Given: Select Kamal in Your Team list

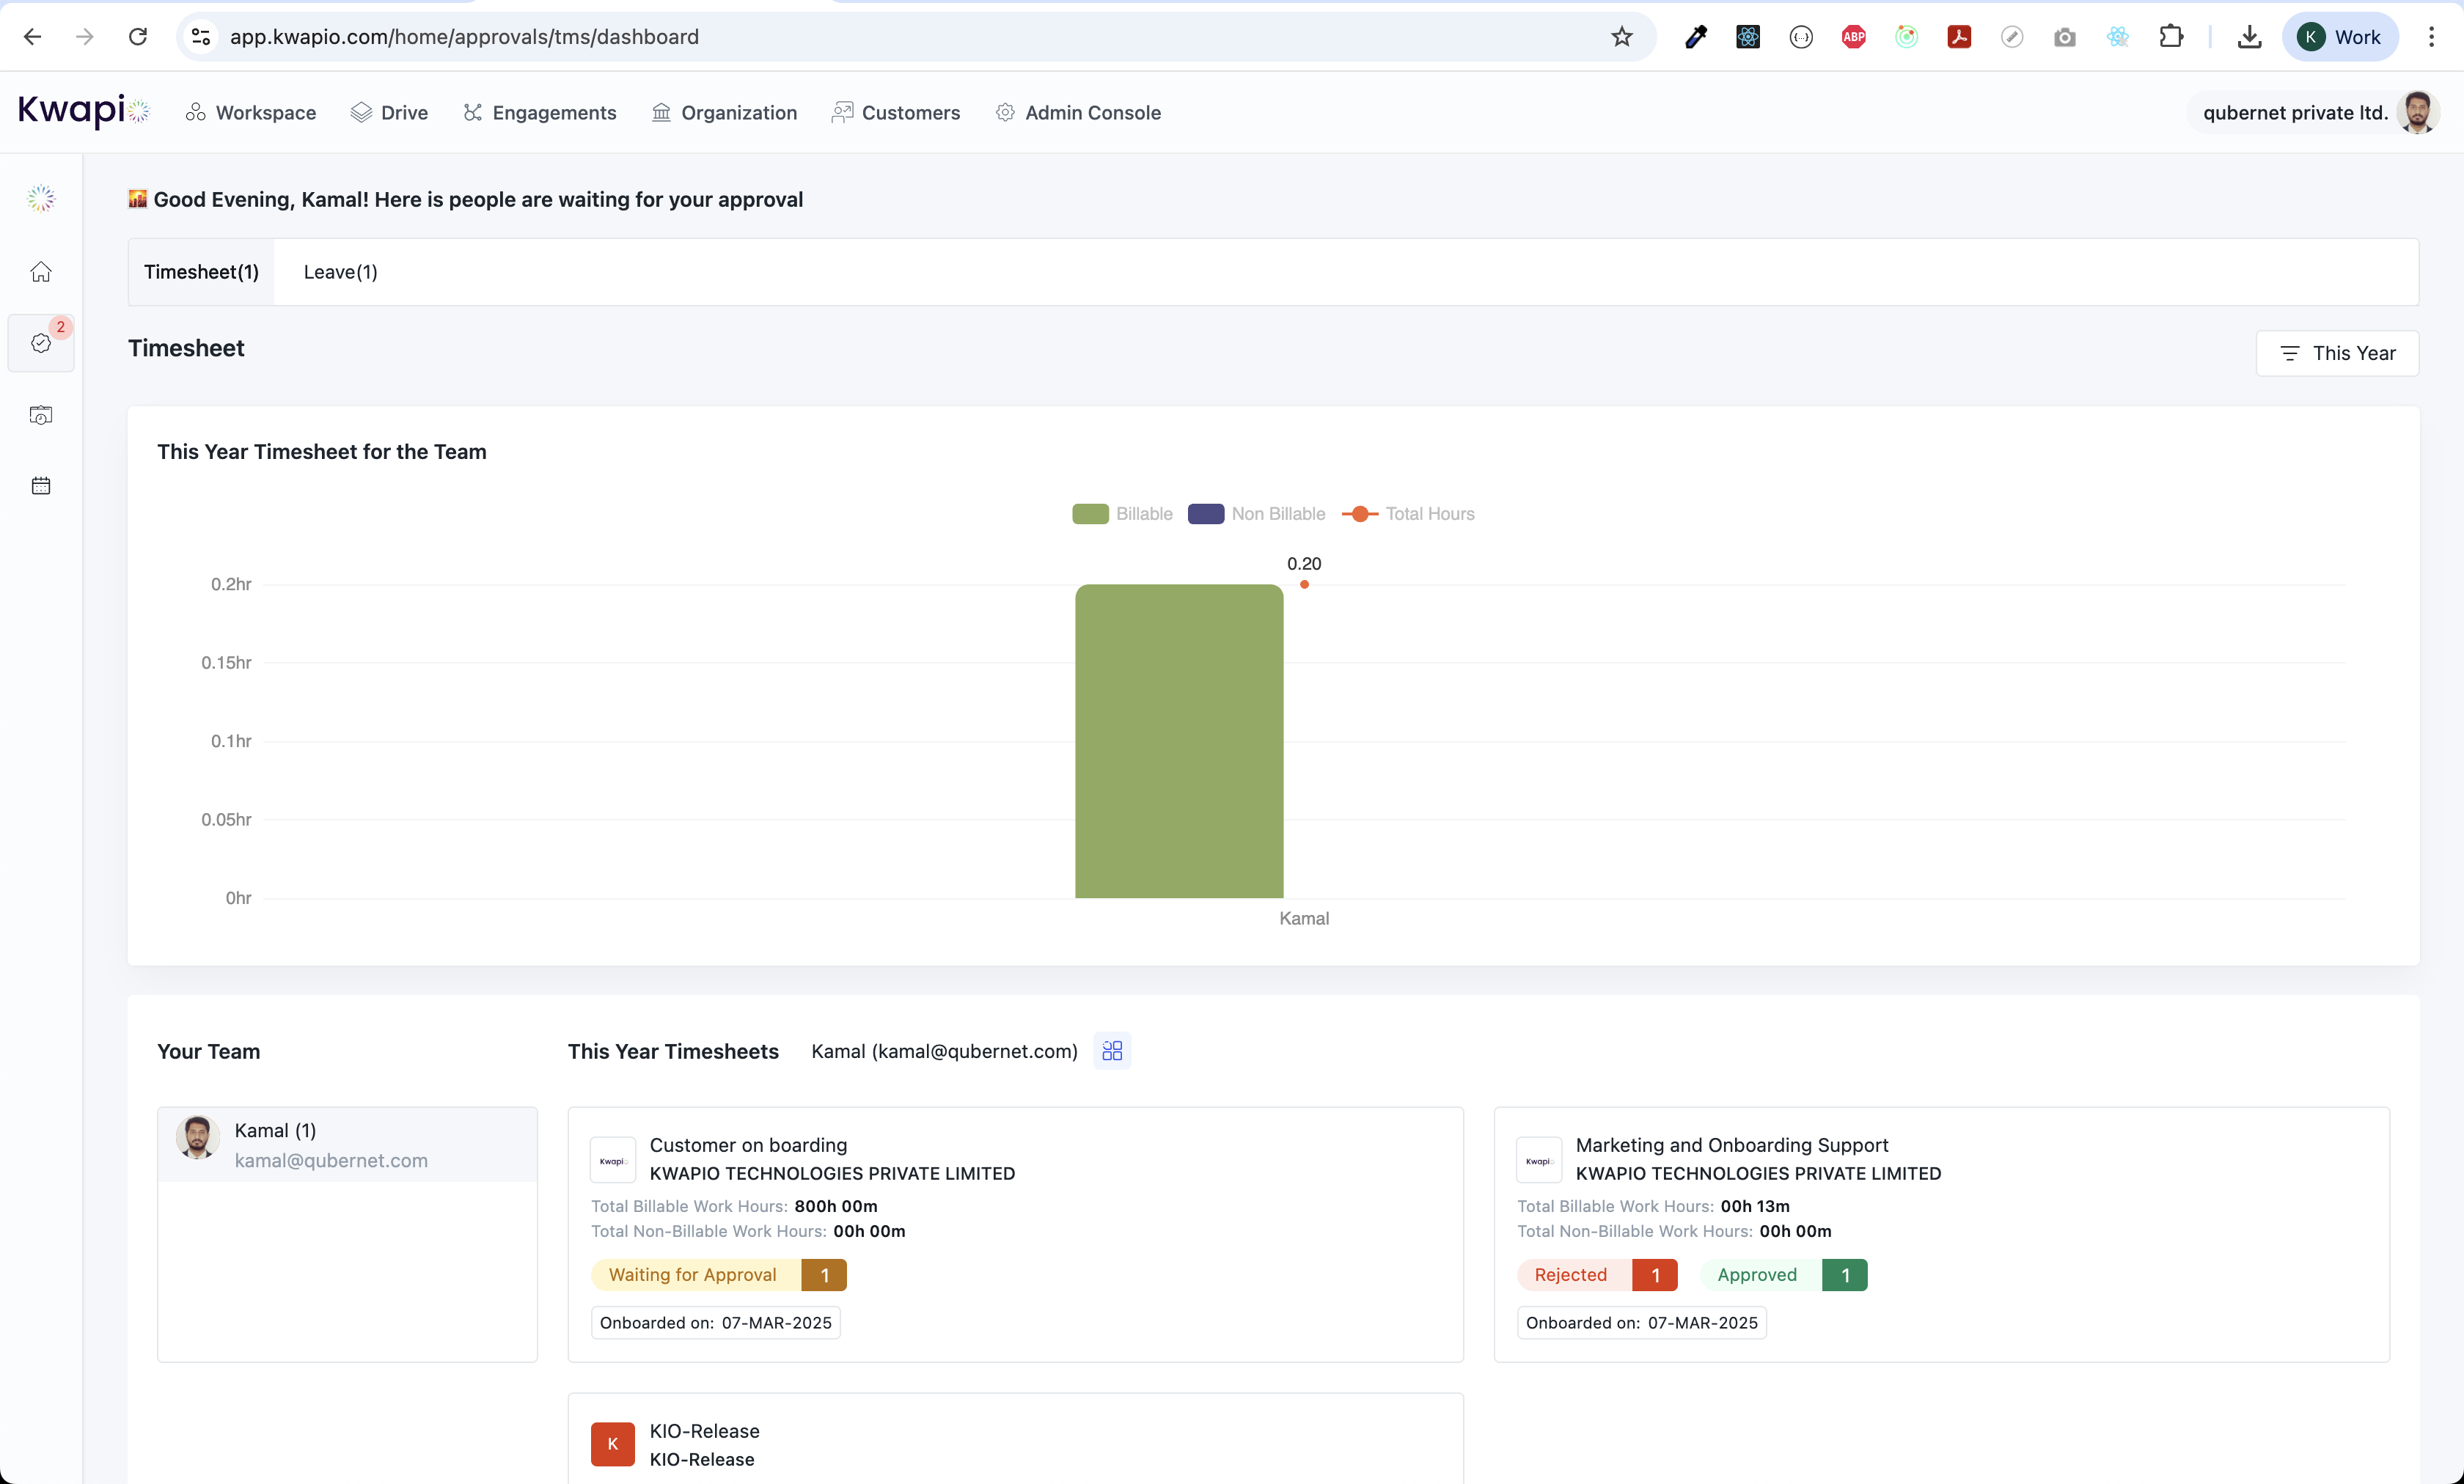Looking at the screenshot, I should click(x=347, y=1145).
